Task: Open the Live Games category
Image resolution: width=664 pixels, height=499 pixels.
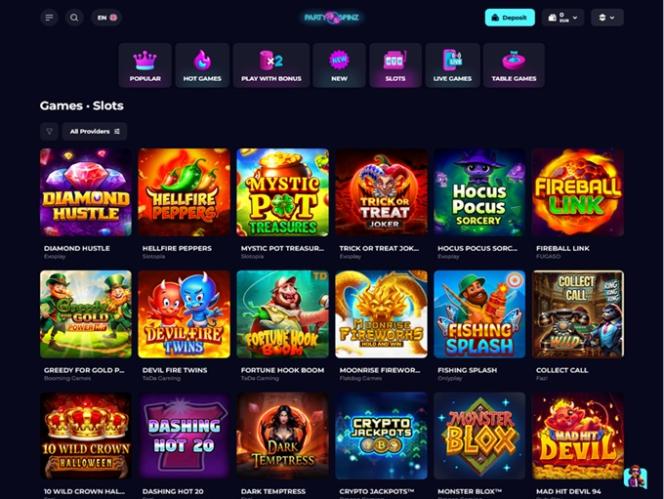Action: tap(452, 65)
